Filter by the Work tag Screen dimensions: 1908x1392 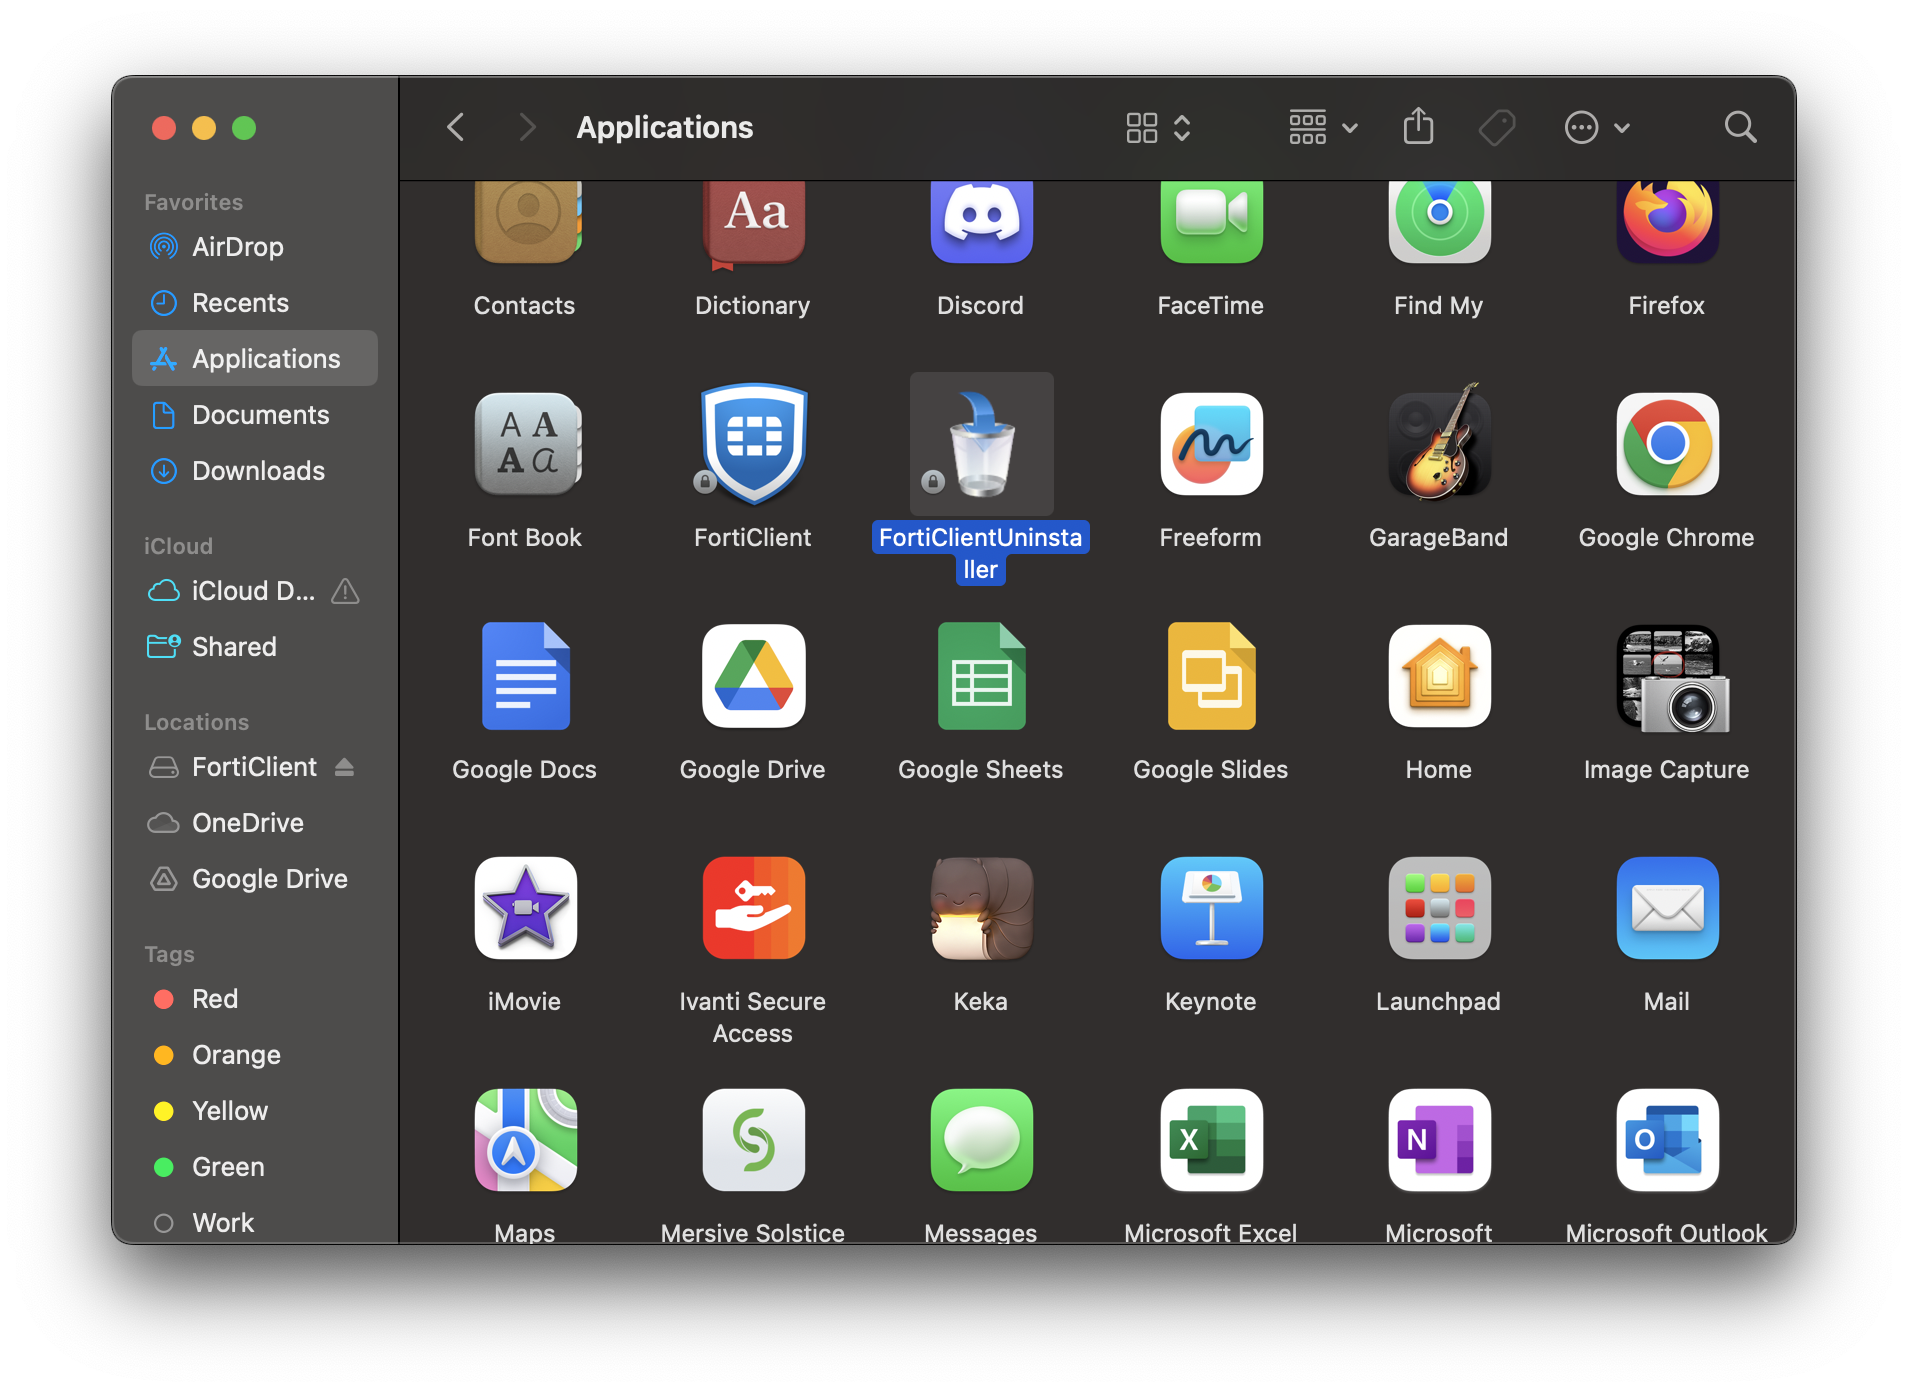click(255, 1223)
